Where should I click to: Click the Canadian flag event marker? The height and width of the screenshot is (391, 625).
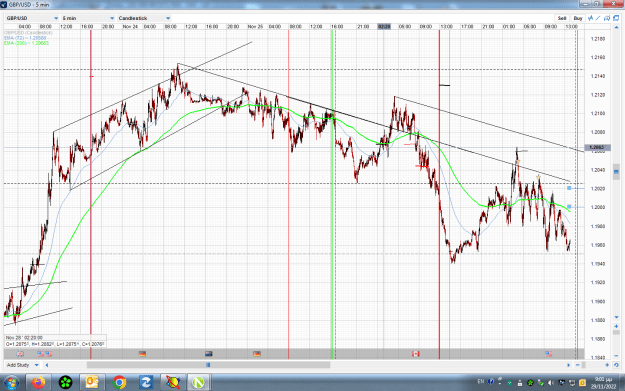click(415, 354)
